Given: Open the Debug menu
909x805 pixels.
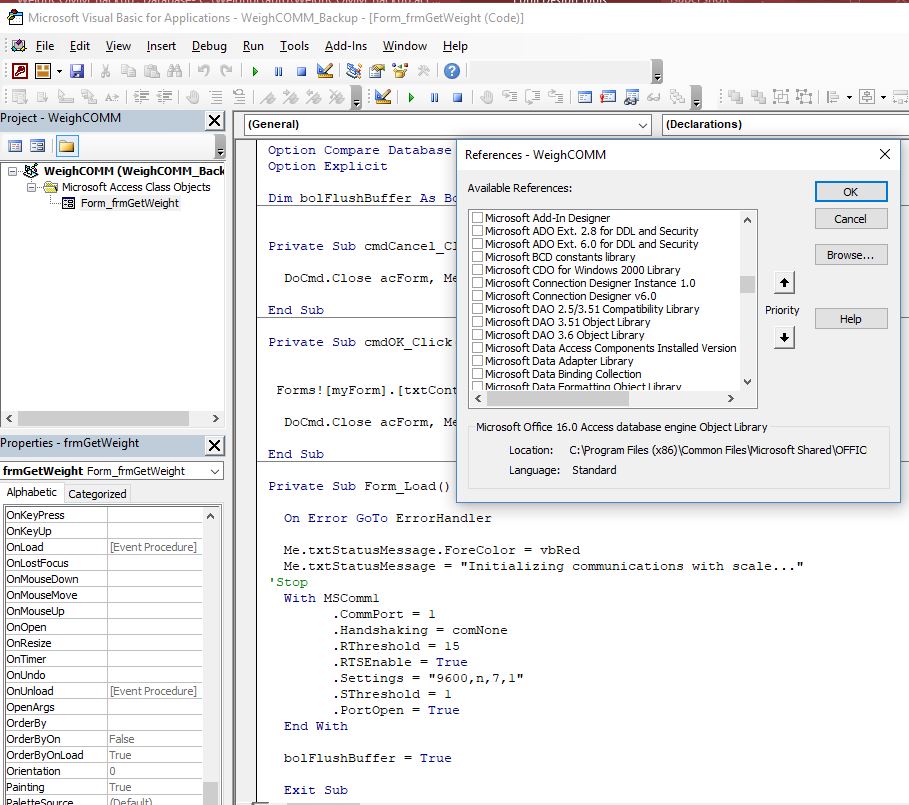Looking at the screenshot, I should click(x=209, y=45).
